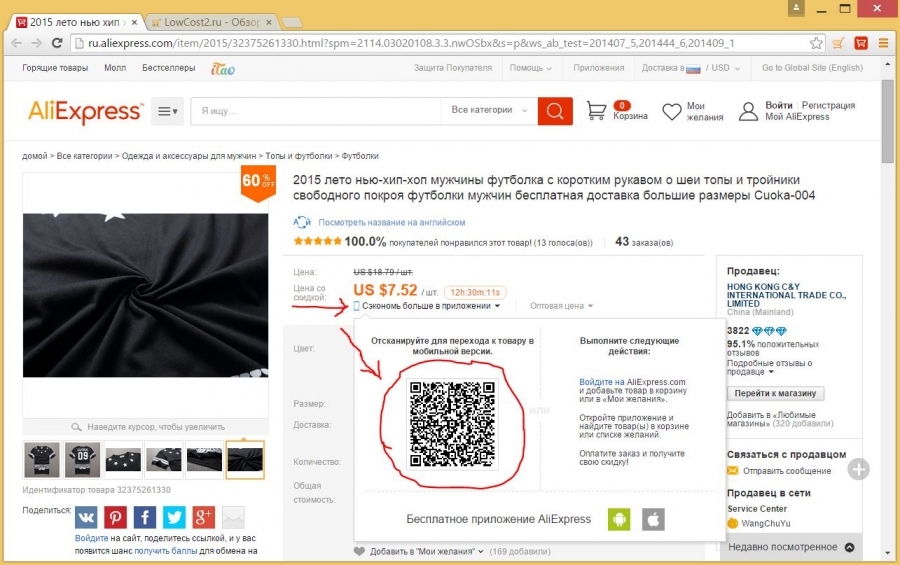The image size is (900, 565).
Task: Click the user profile silhouette icon
Action: 748,111
